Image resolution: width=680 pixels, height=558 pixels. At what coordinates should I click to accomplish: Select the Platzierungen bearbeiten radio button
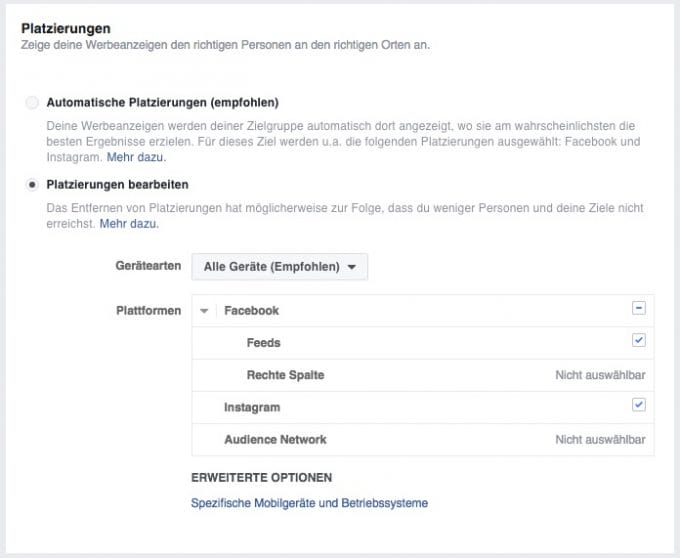[33, 185]
